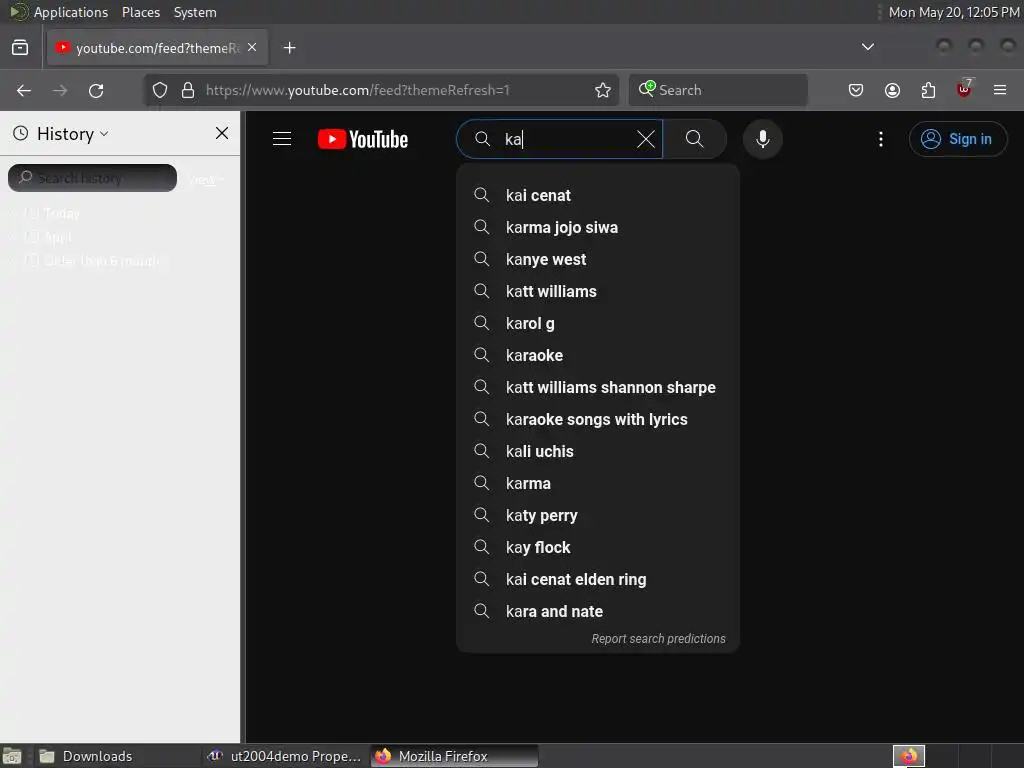Viewport: 1024px width, 768px height.
Task: Clear the YouTube search query
Action: 645,139
